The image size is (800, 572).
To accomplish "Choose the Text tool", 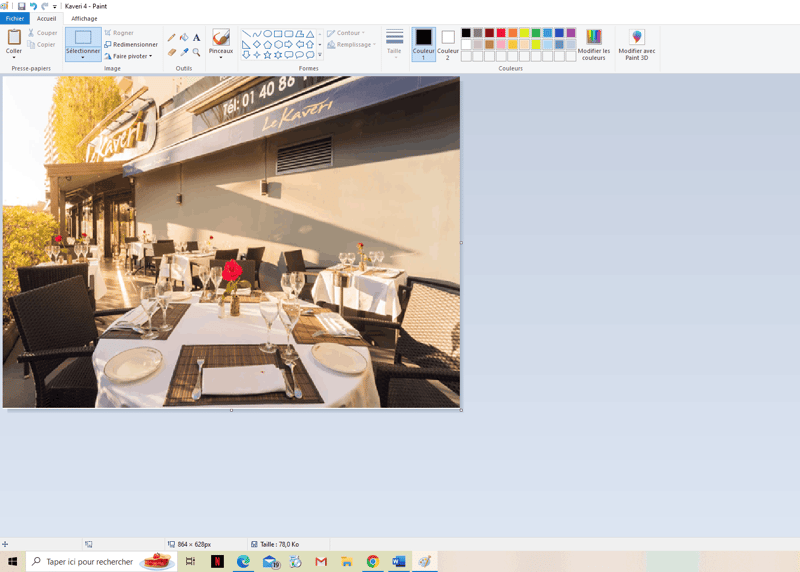I will pyautogui.click(x=196, y=38).
